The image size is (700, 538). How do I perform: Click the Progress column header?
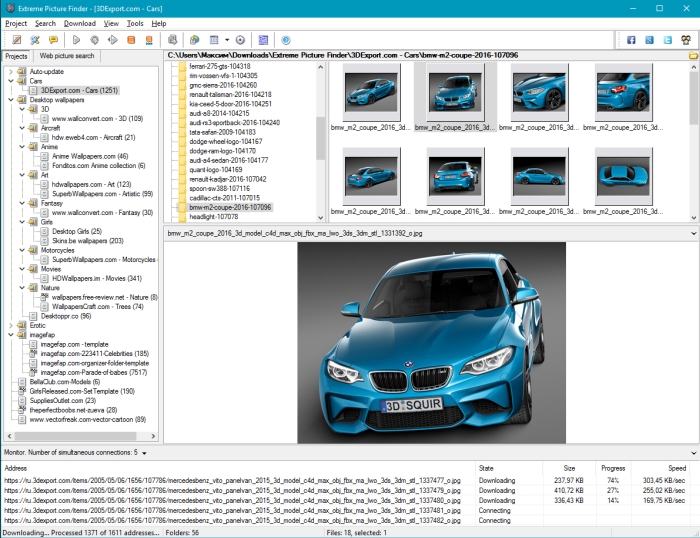(x=612, y=467)
